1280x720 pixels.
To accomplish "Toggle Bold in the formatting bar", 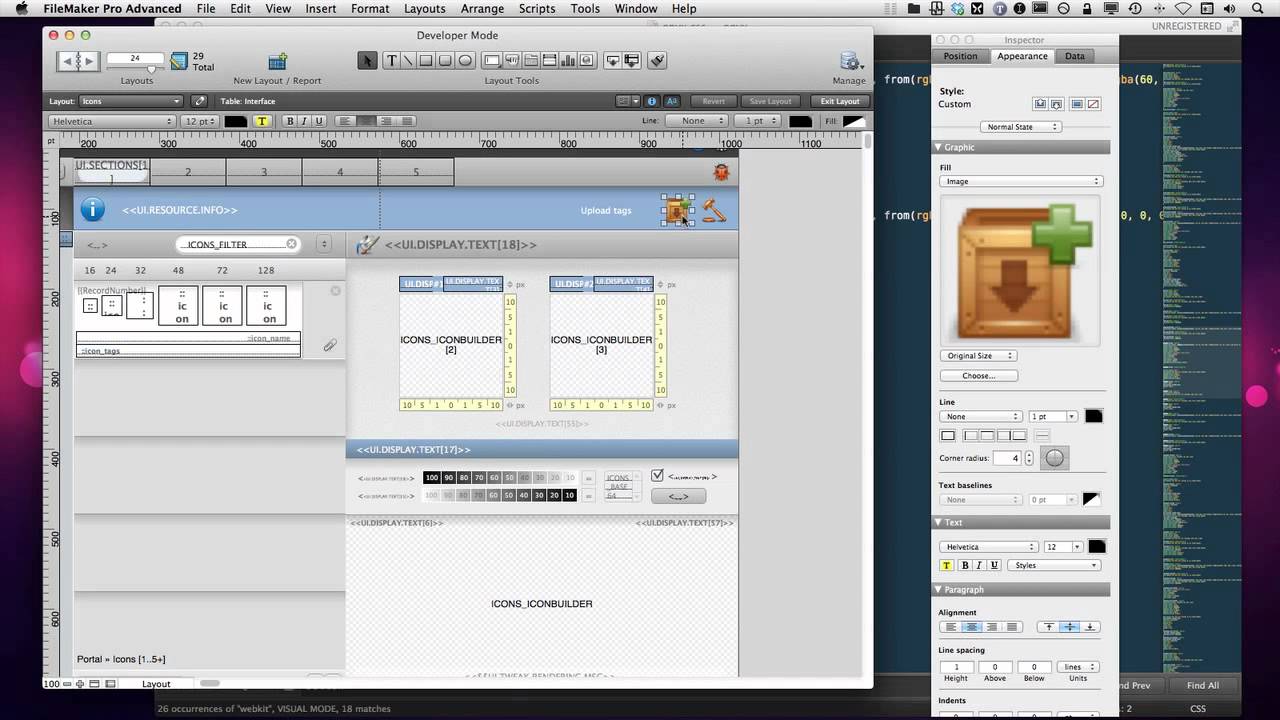I will point(290,121).
